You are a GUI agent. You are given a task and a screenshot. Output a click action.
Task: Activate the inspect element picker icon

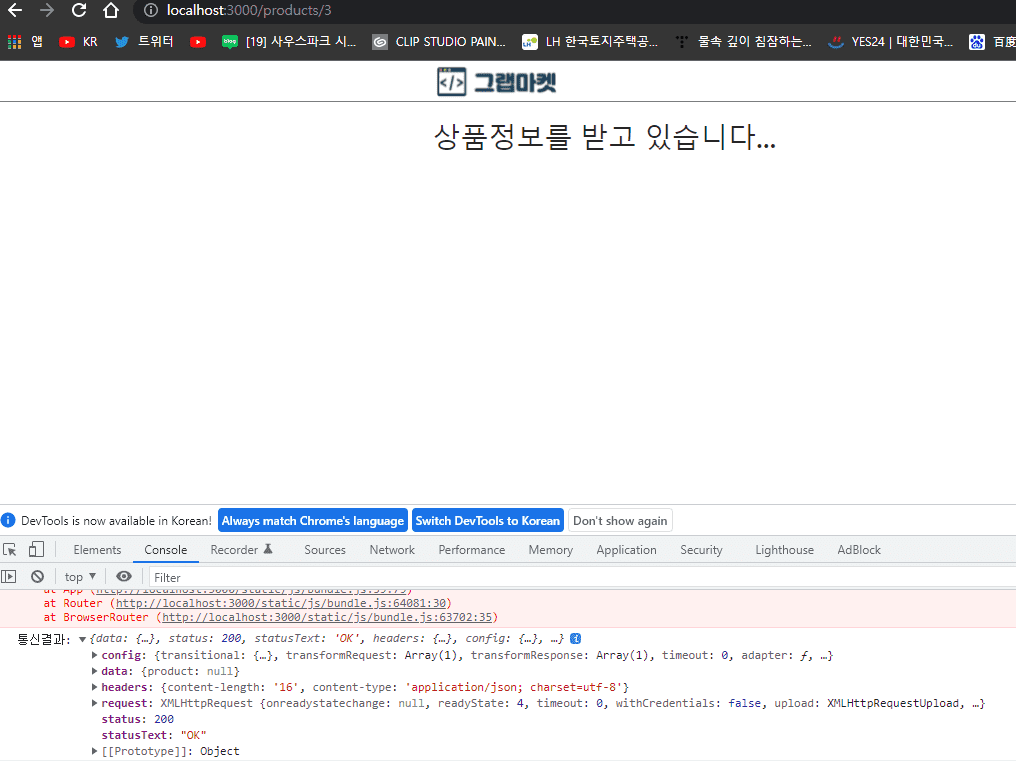tap(10, 550)
